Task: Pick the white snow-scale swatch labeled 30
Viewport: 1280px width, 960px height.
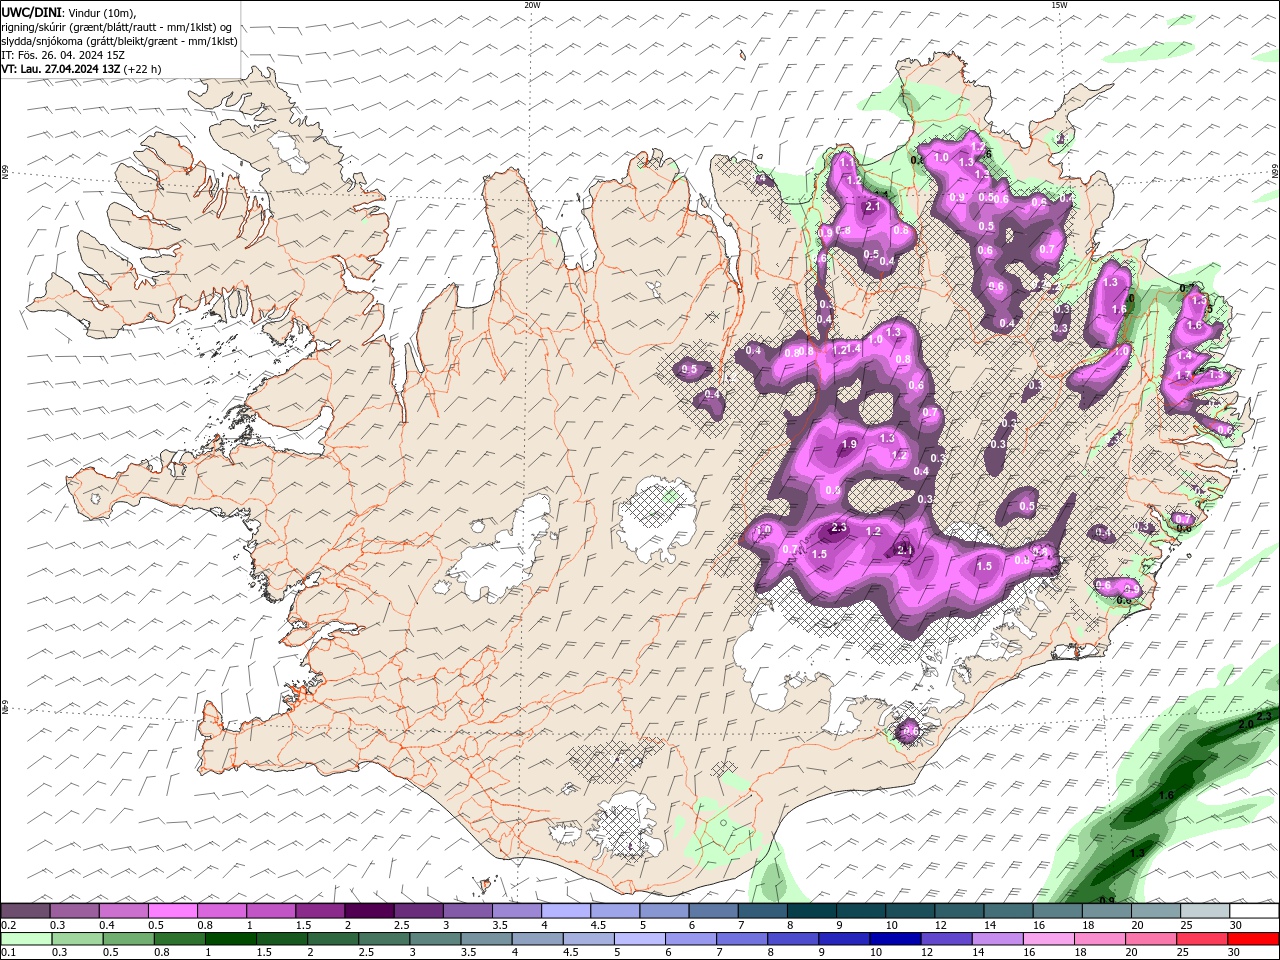Action: pos(1253,911)
